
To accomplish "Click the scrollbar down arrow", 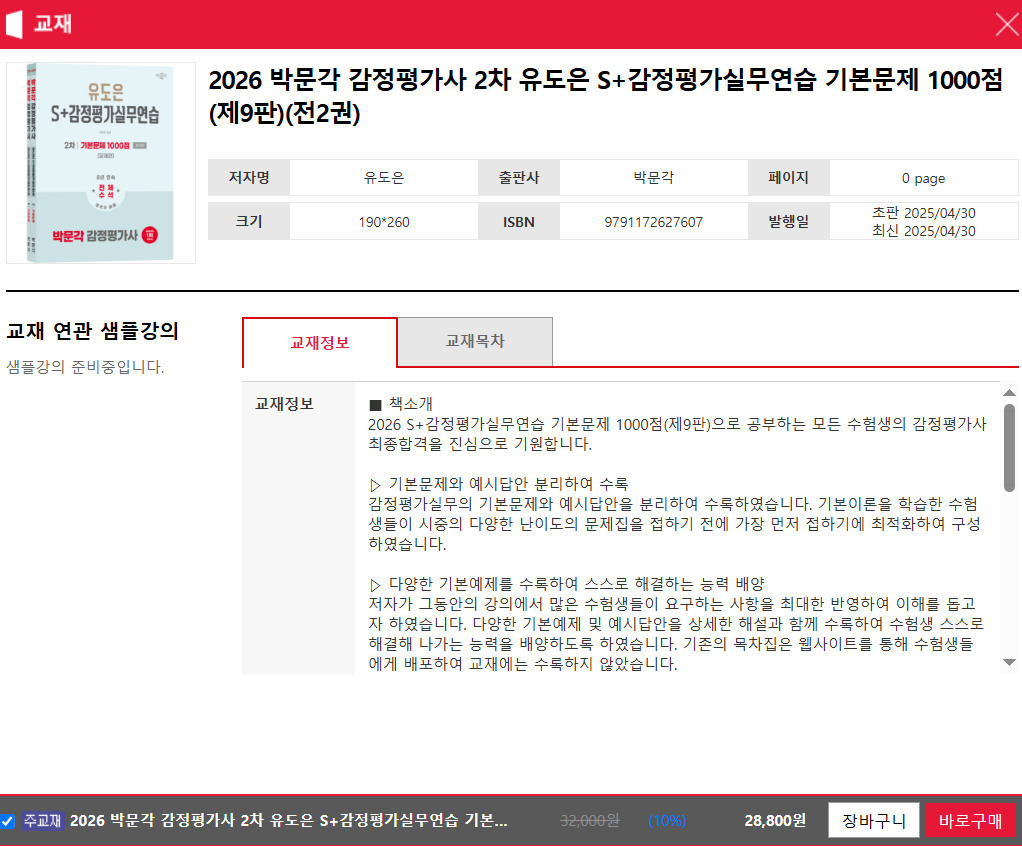I will point(1009,662).
